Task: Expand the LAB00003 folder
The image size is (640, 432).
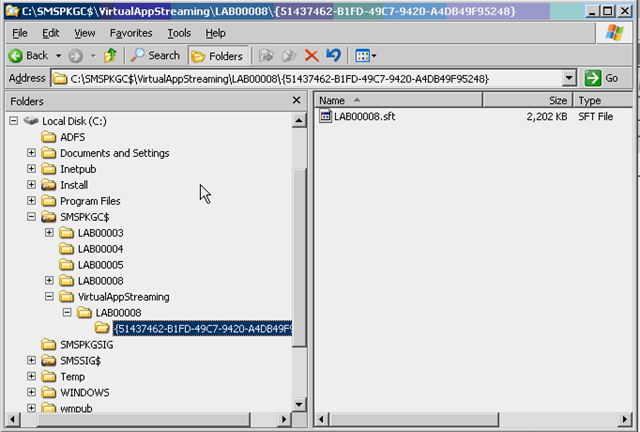Action: pyautogui.click(x=49, y=232)
